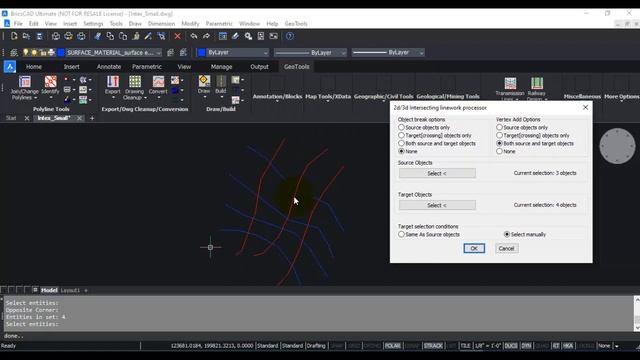Switch to the Manage ribbon tab
This screenshot has width=640, height=360.
pyautogui.click(x=221, y=67)
